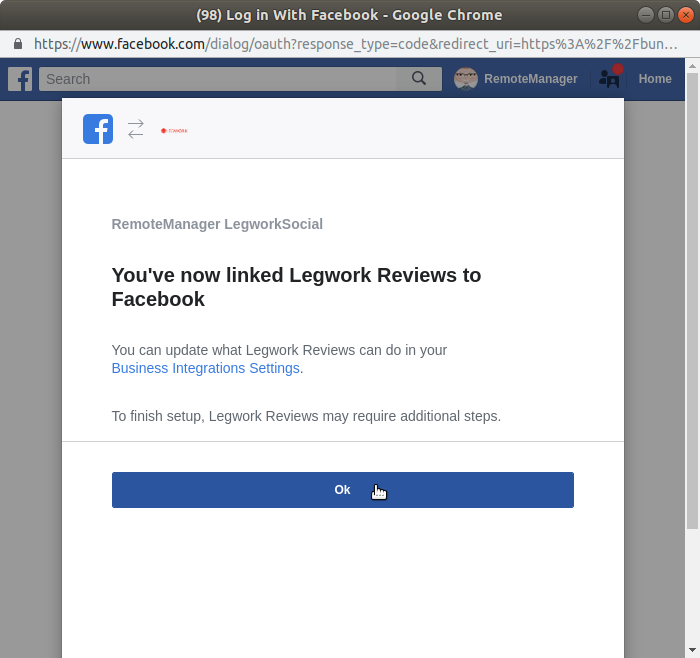This screenshot has height=658, width=700.
Task: View site info via the padlock icon
Action: [x=17, y=44]
